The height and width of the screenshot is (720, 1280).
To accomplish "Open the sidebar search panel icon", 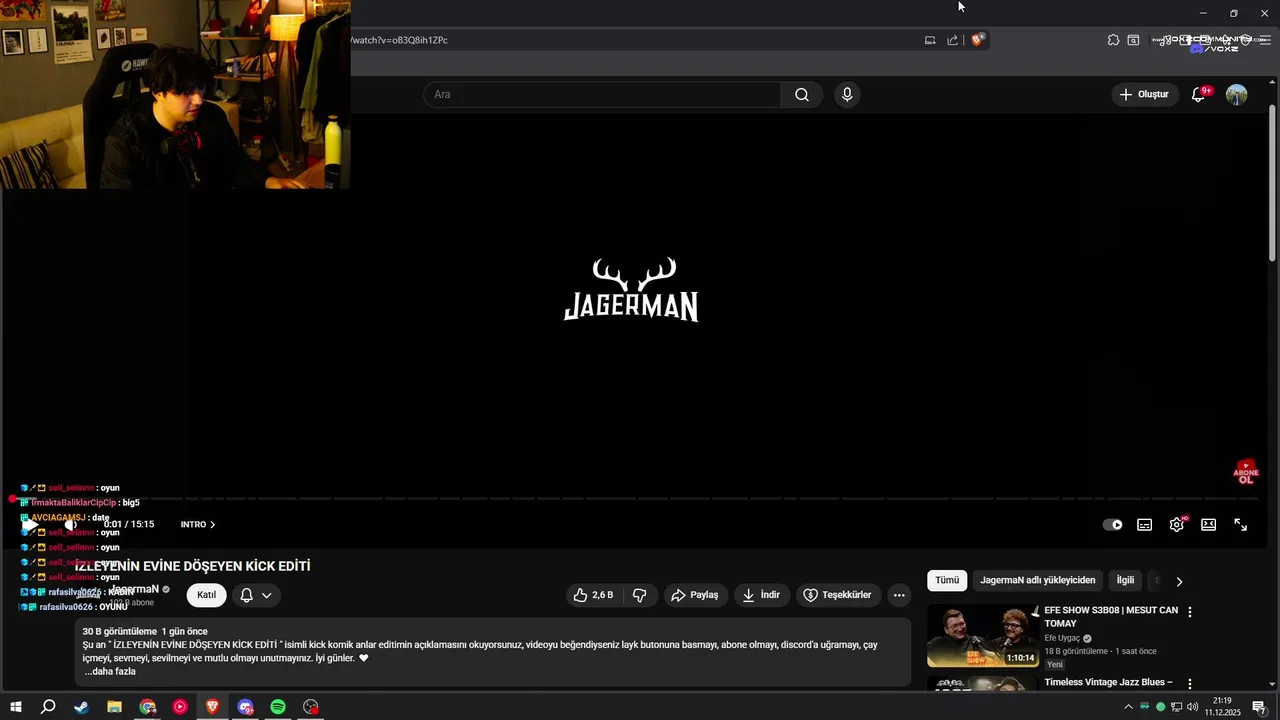I will tap(1133, 40).
